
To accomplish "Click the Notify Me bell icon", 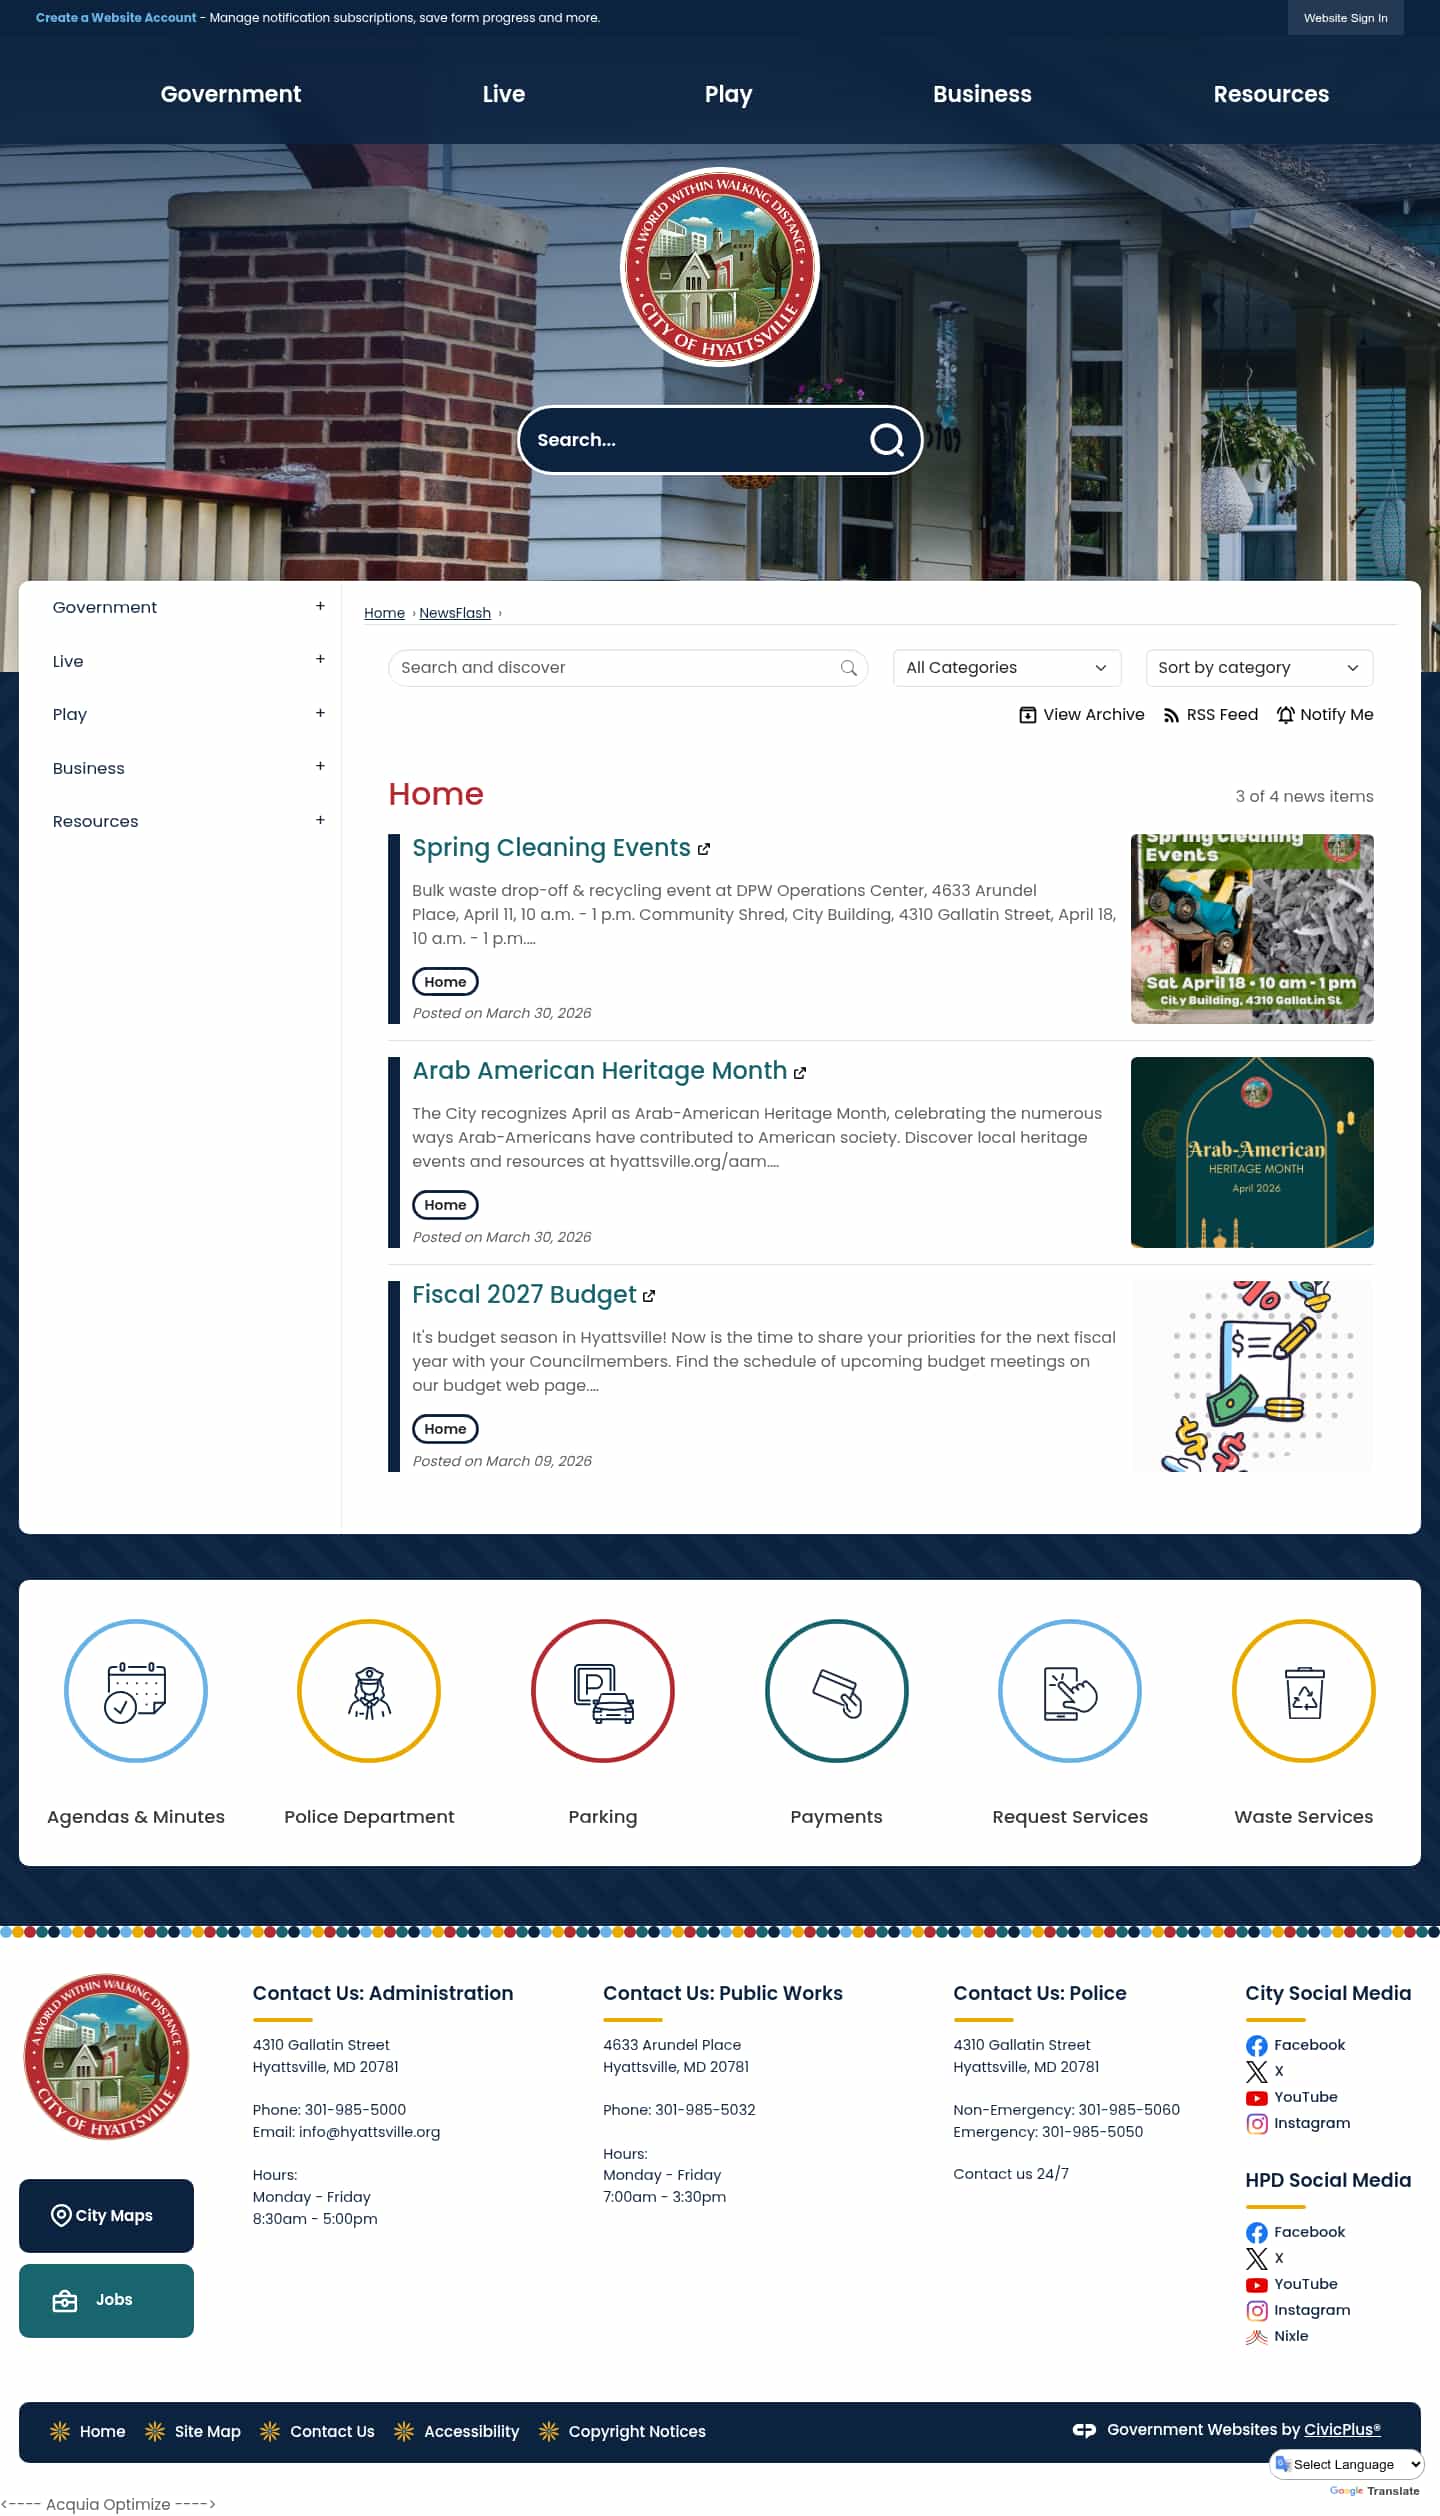I will [x=1286, y=715].
